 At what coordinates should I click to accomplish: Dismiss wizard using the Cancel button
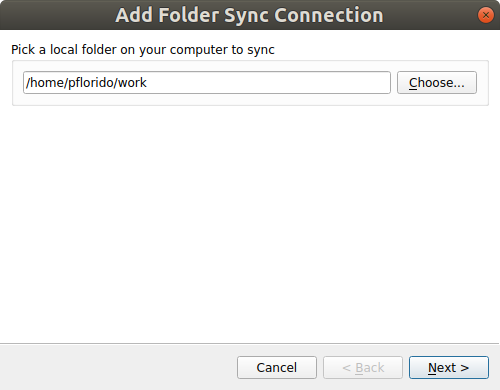pos(277,367)
